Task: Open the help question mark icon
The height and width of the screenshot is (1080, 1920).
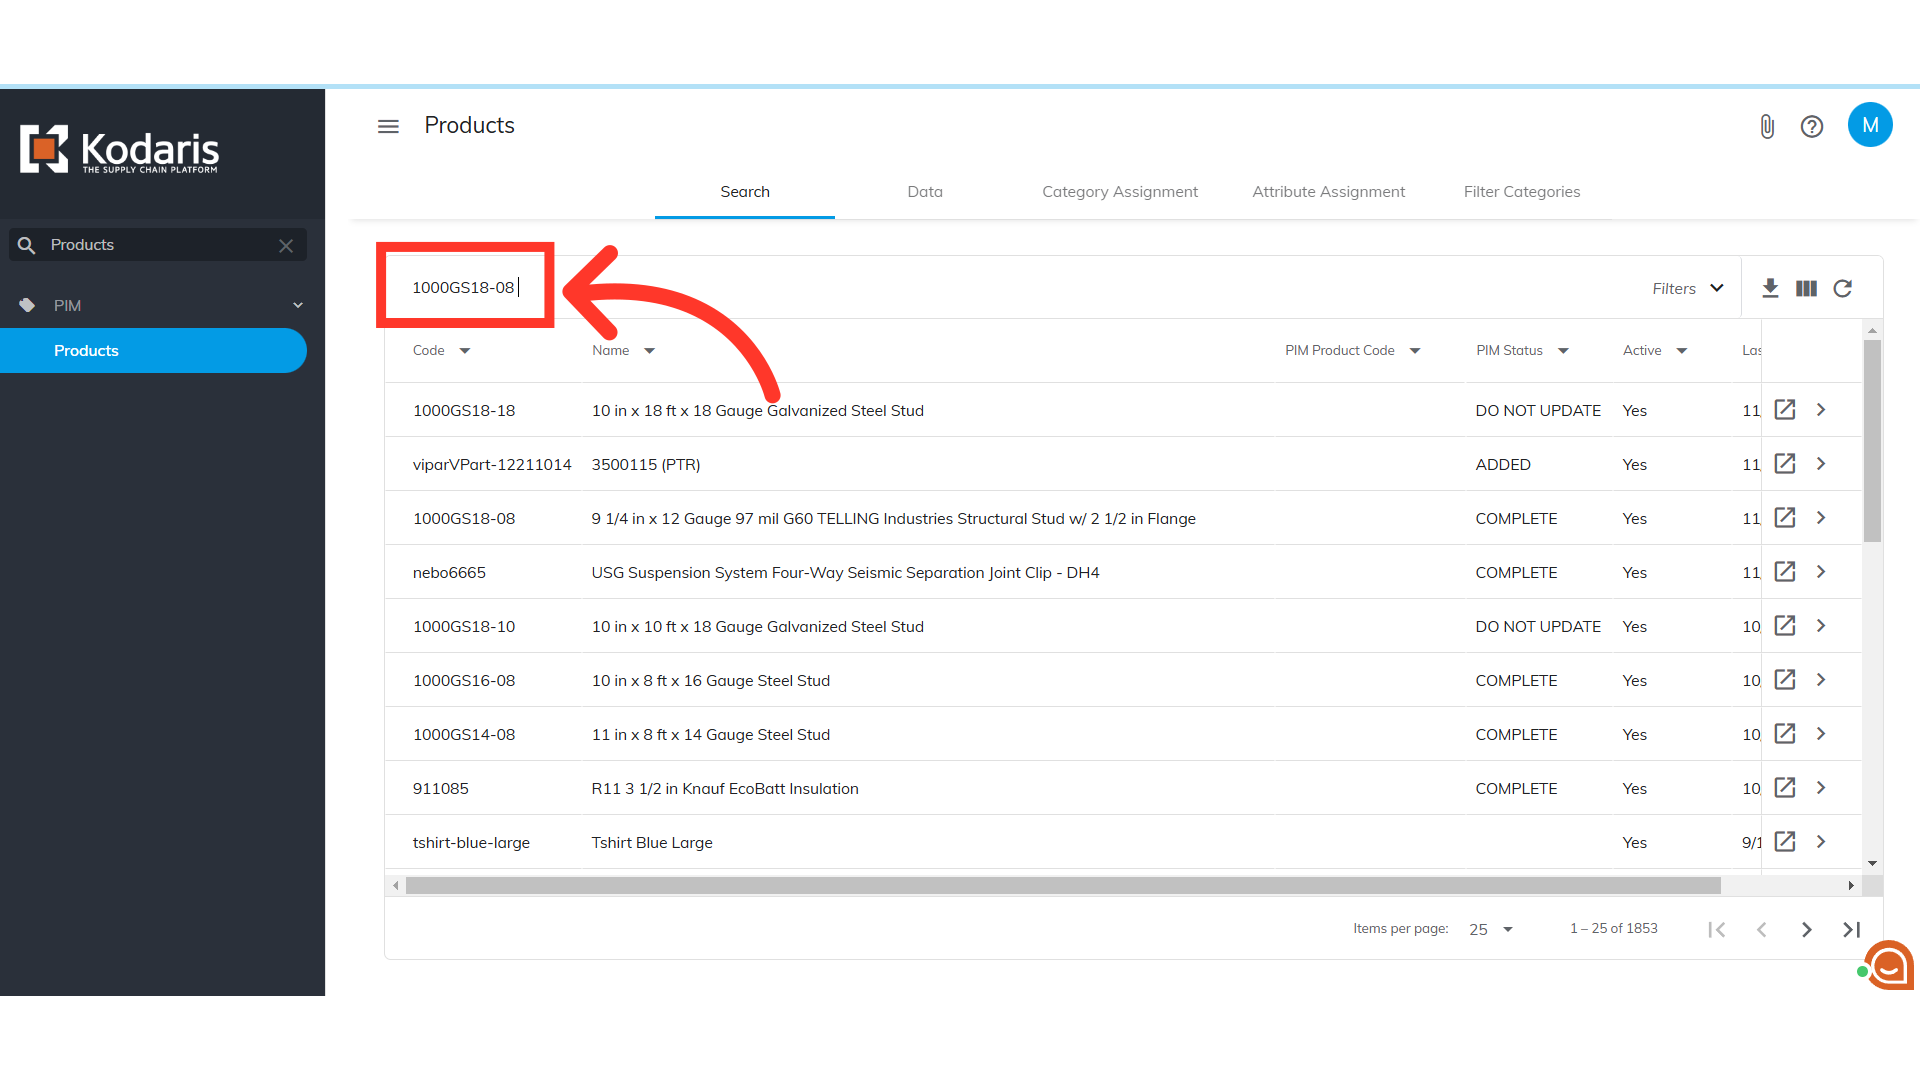Action: pos(1811,126)
